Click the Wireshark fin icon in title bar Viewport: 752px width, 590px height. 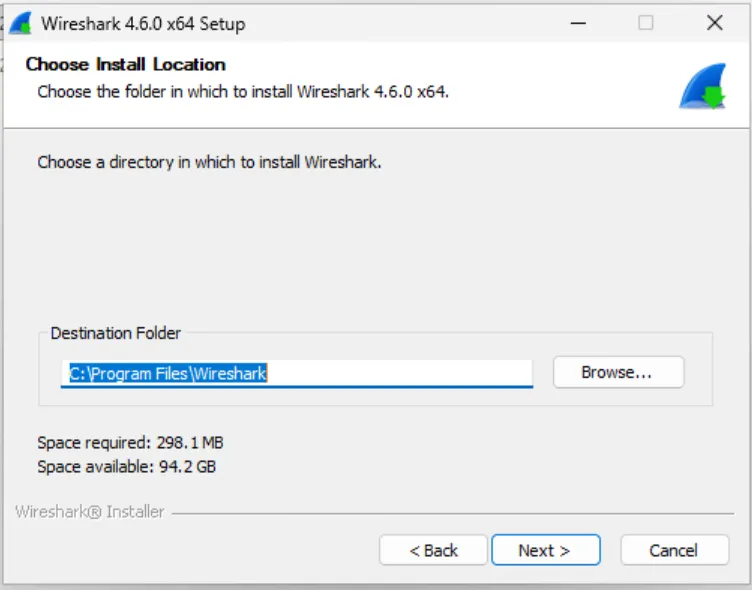click(20, 23)
